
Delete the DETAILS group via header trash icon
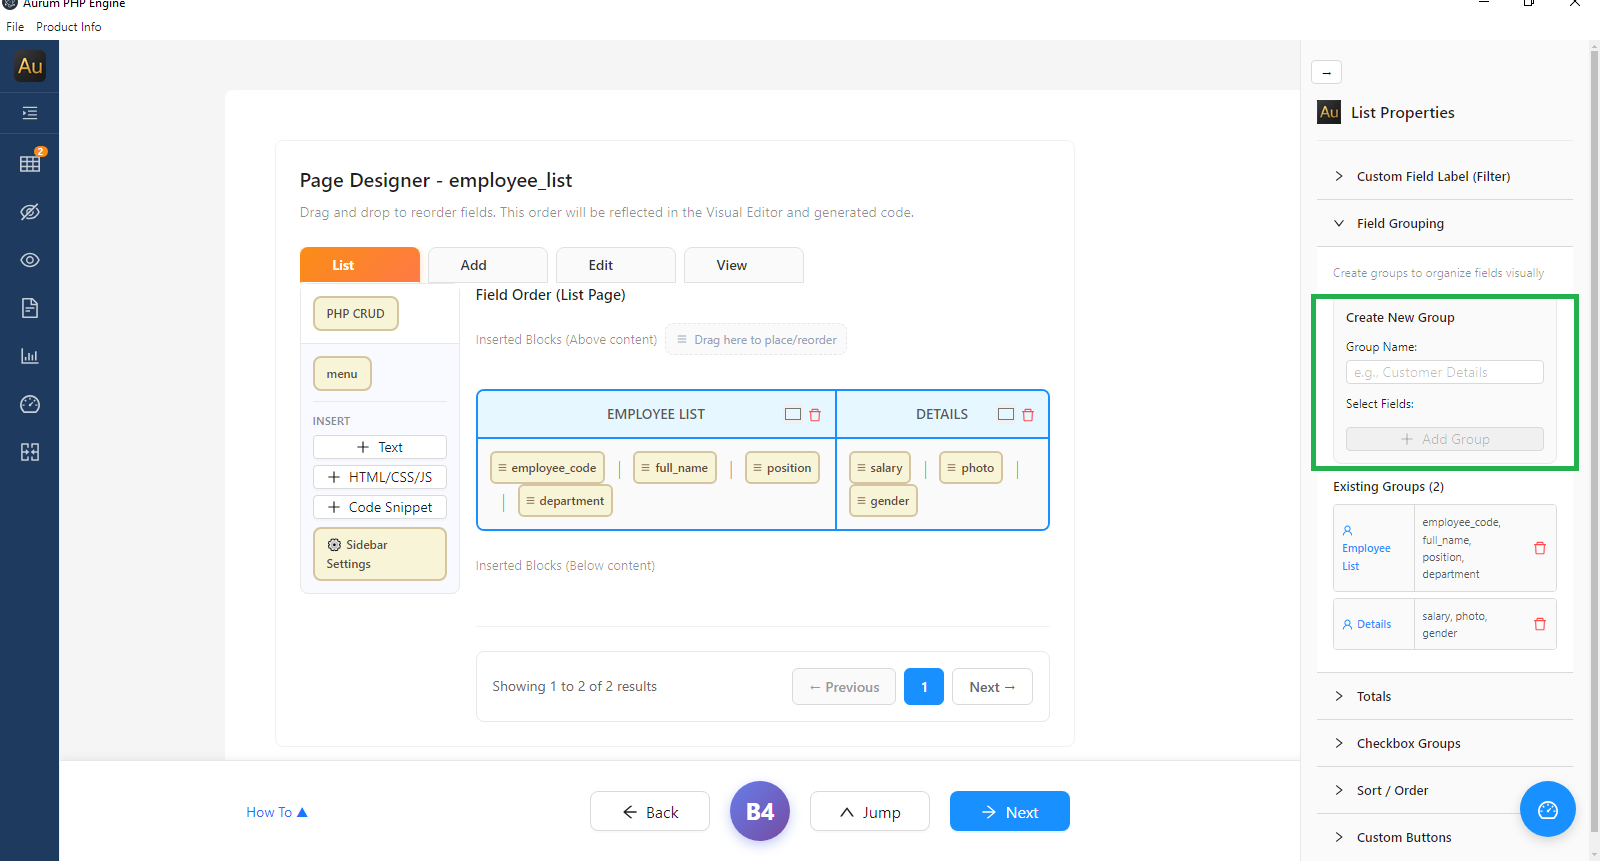pyautogui.click(x=1028, y=414)
